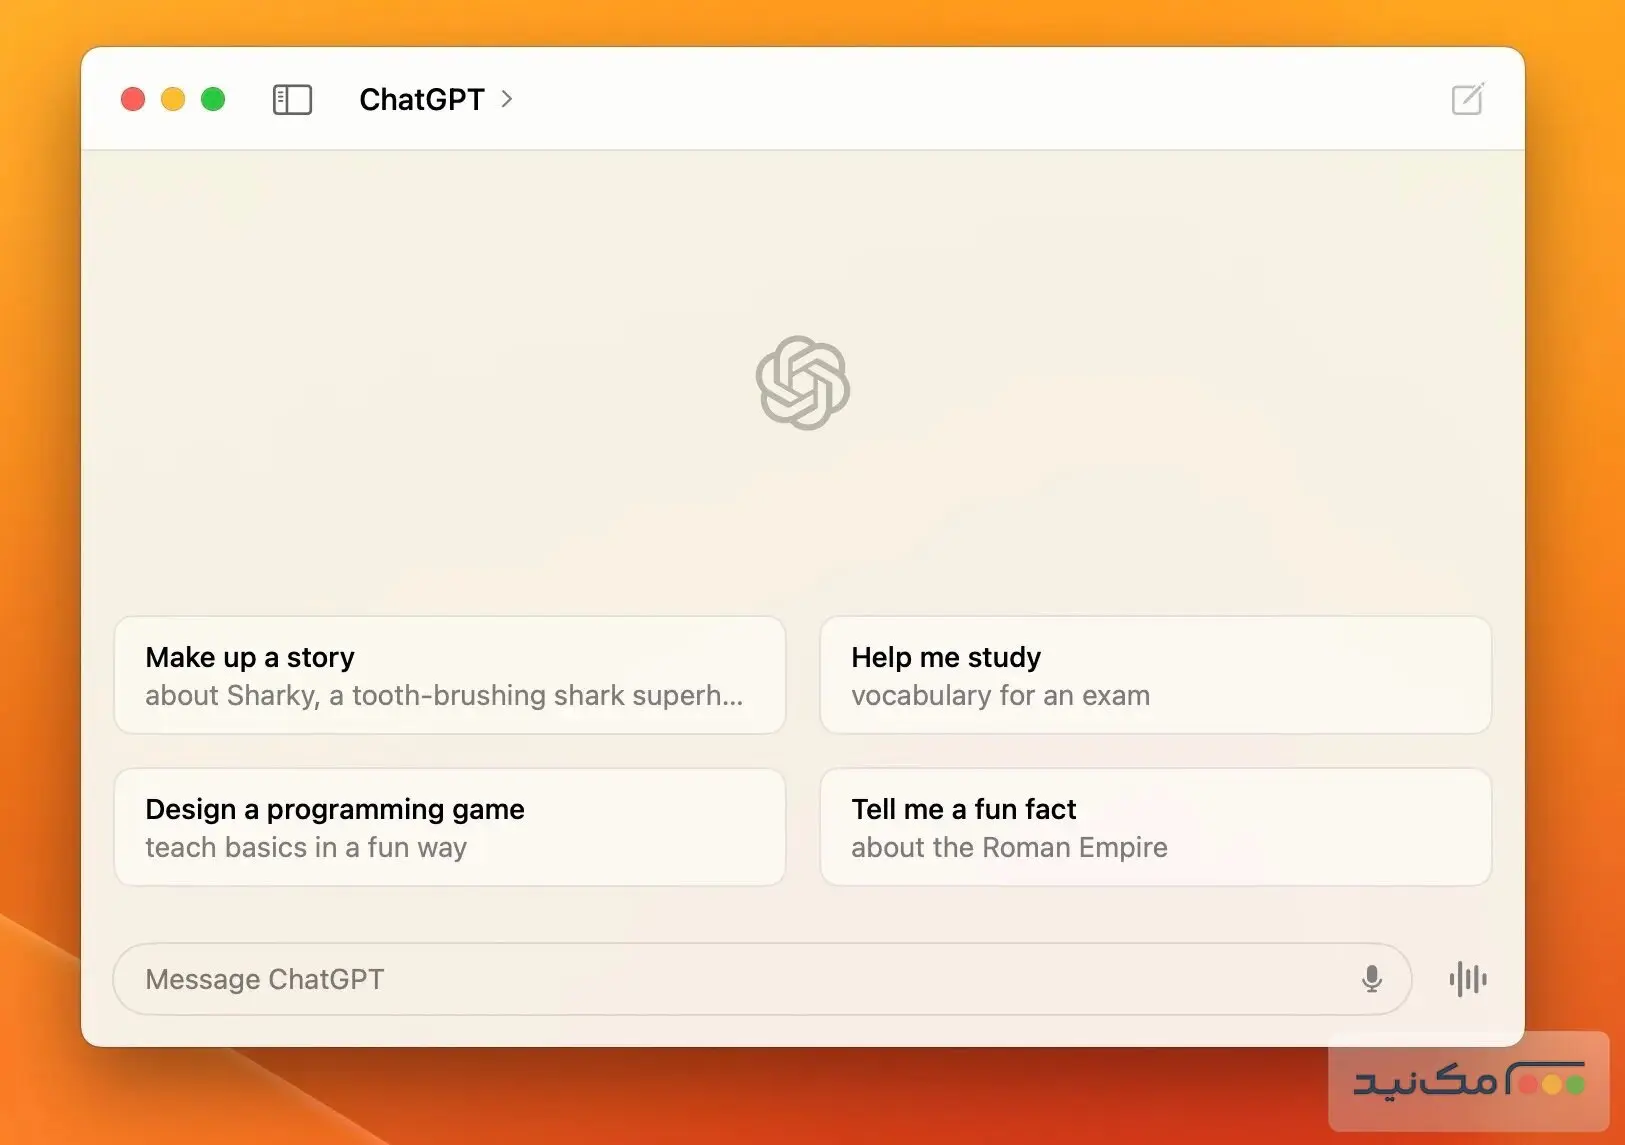Image resolution: width=1625 pixels, height=1145 pixels.
Task: Select the sidebar panel icon near traffic lights
Action: [292, 99]
